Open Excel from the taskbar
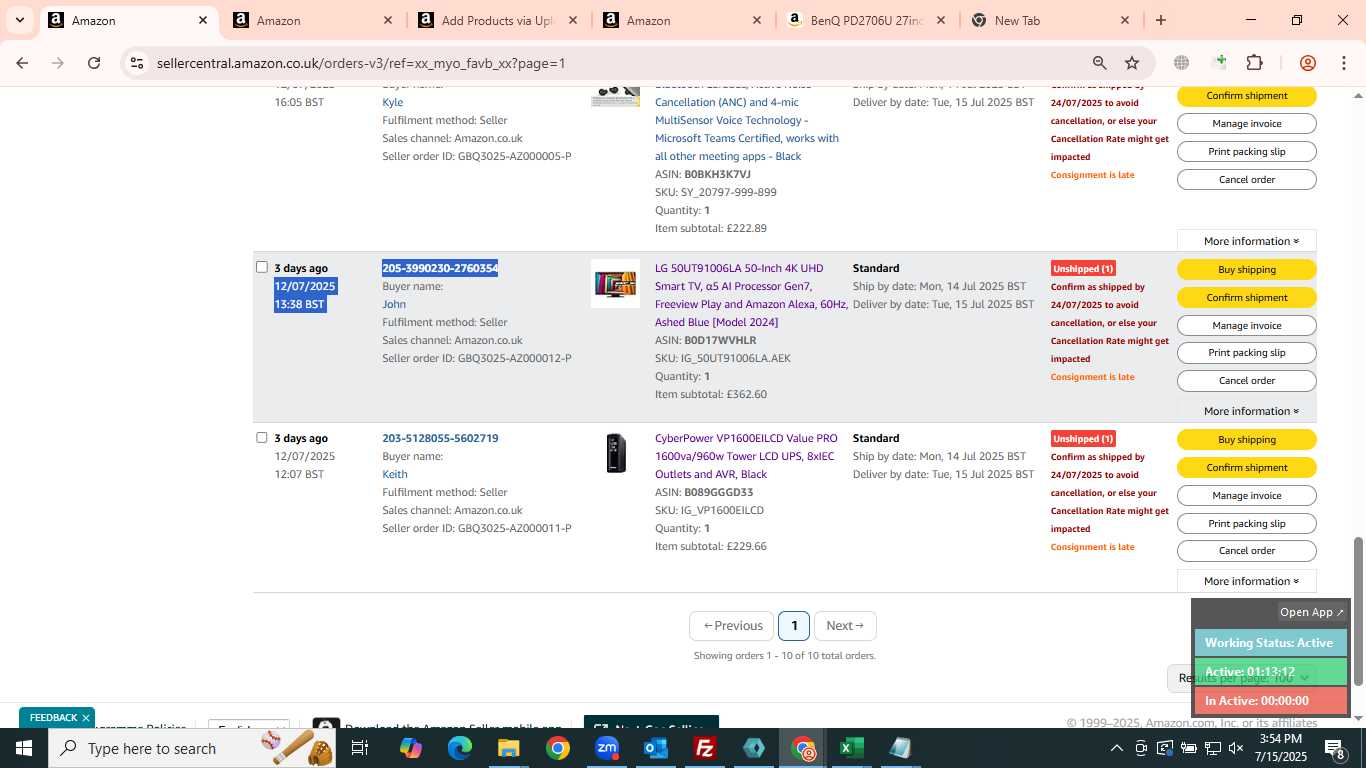The width and height of the screenshot is (1366, 768). pyautogui.click(x=851, y=748)
